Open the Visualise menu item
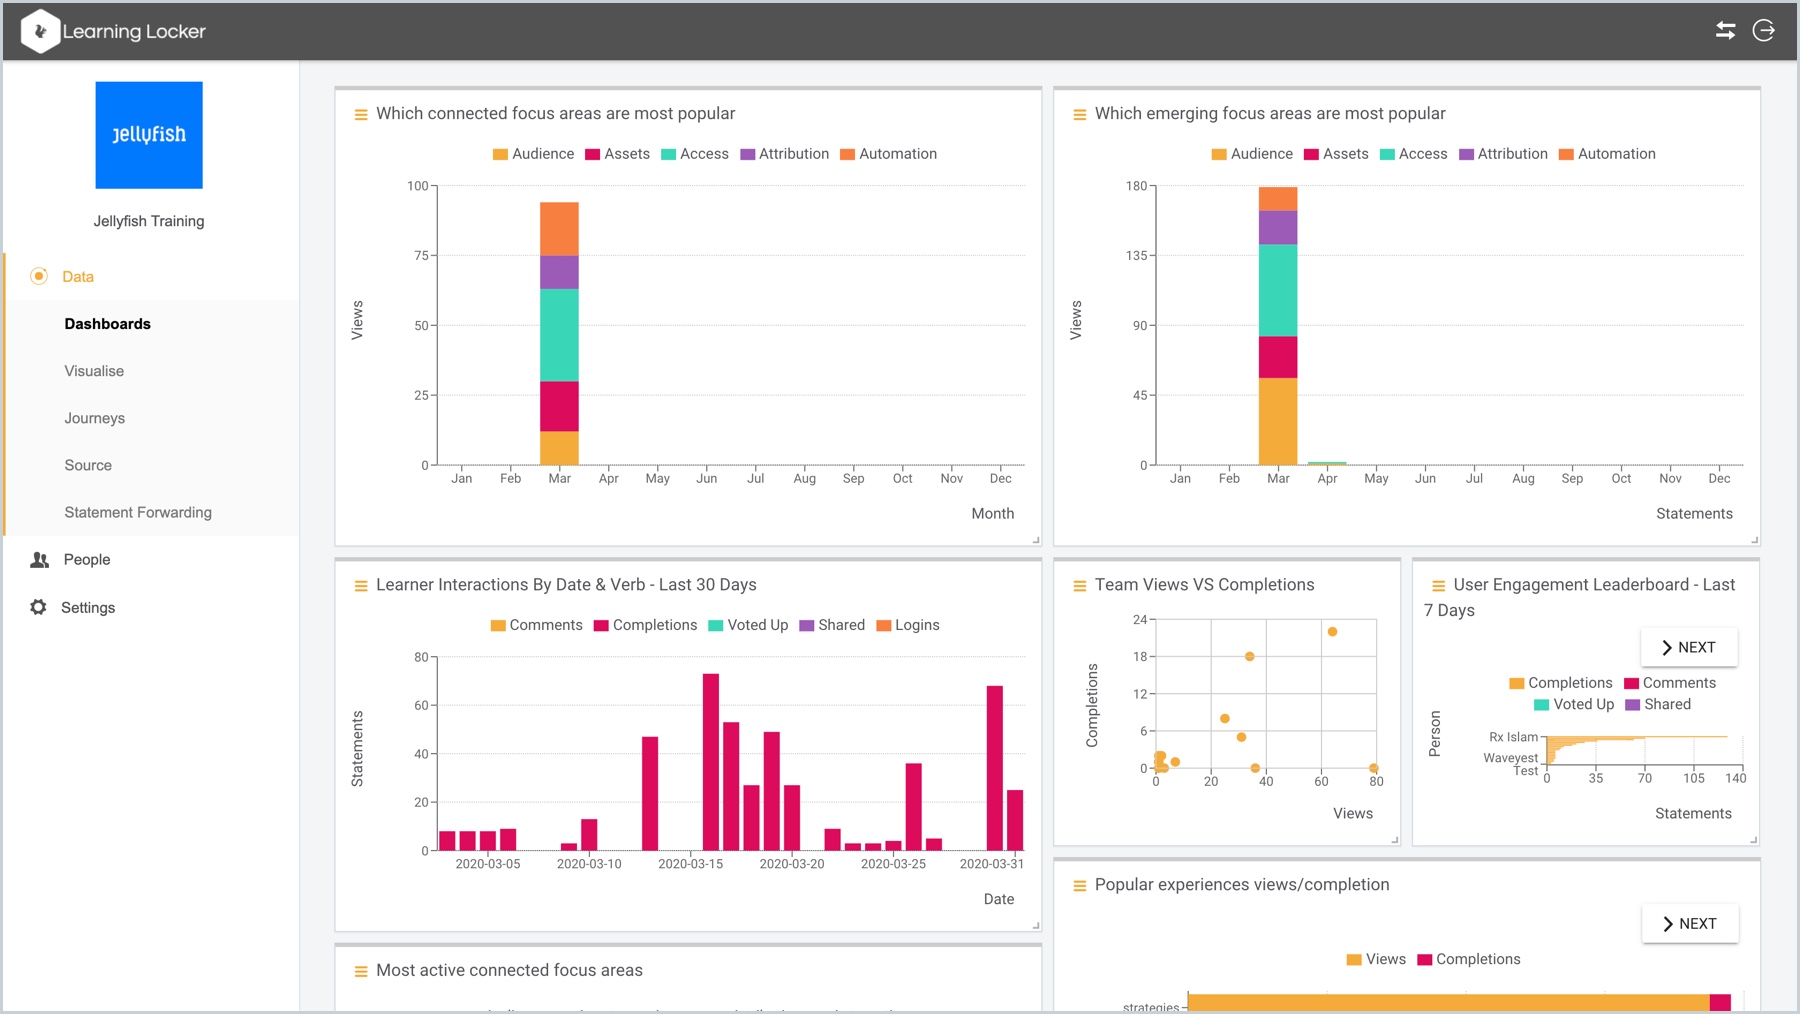Viewport: 1800px width, 1014px height. (94, 371)
